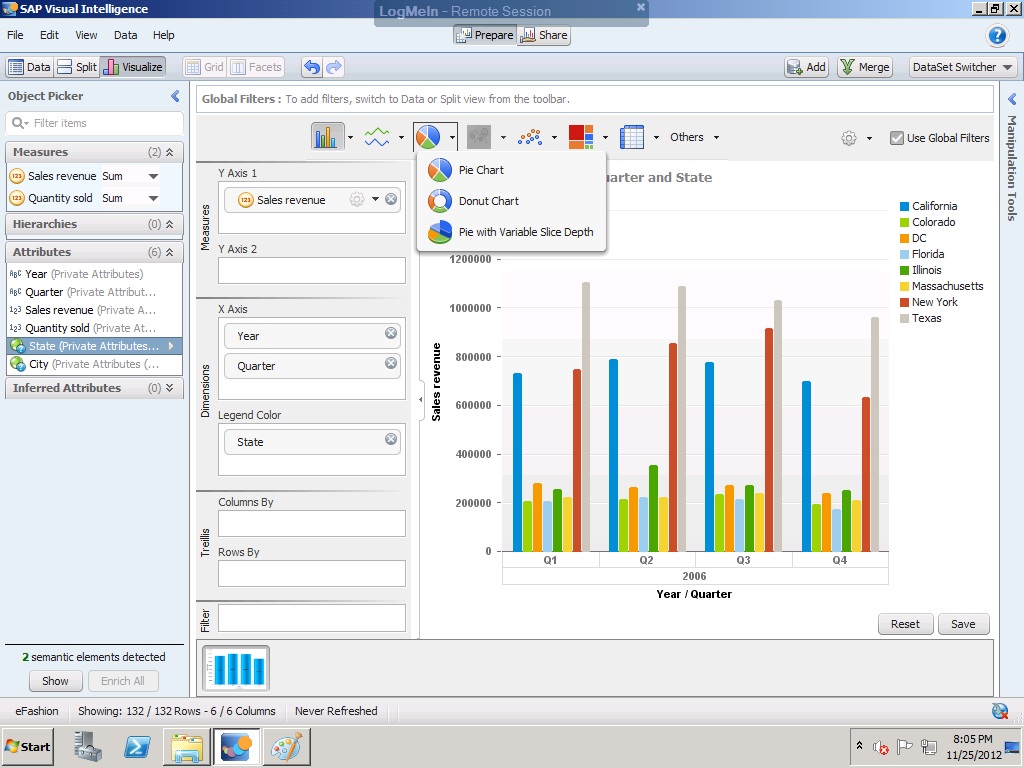
Task: Open chart settings gear icon
Action: pyautogui.click(x=848, y=138)
